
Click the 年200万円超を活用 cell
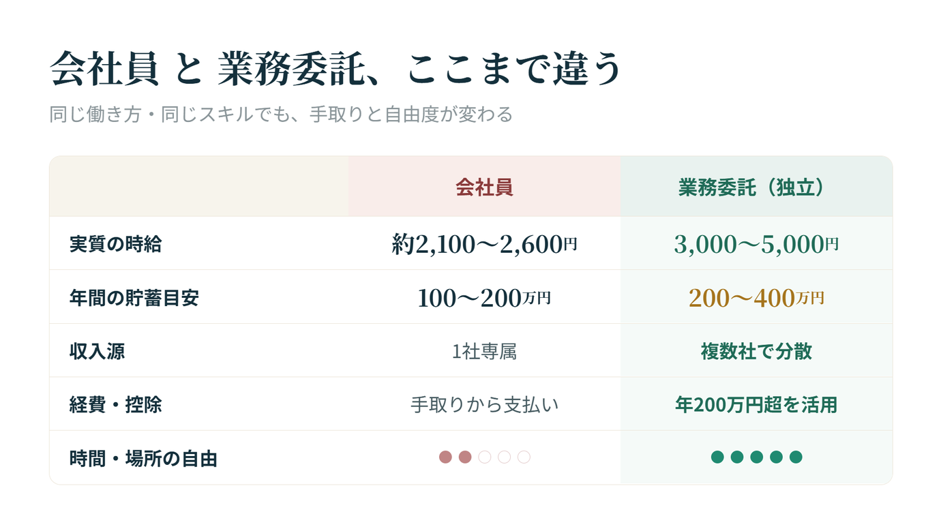[756, 405]
